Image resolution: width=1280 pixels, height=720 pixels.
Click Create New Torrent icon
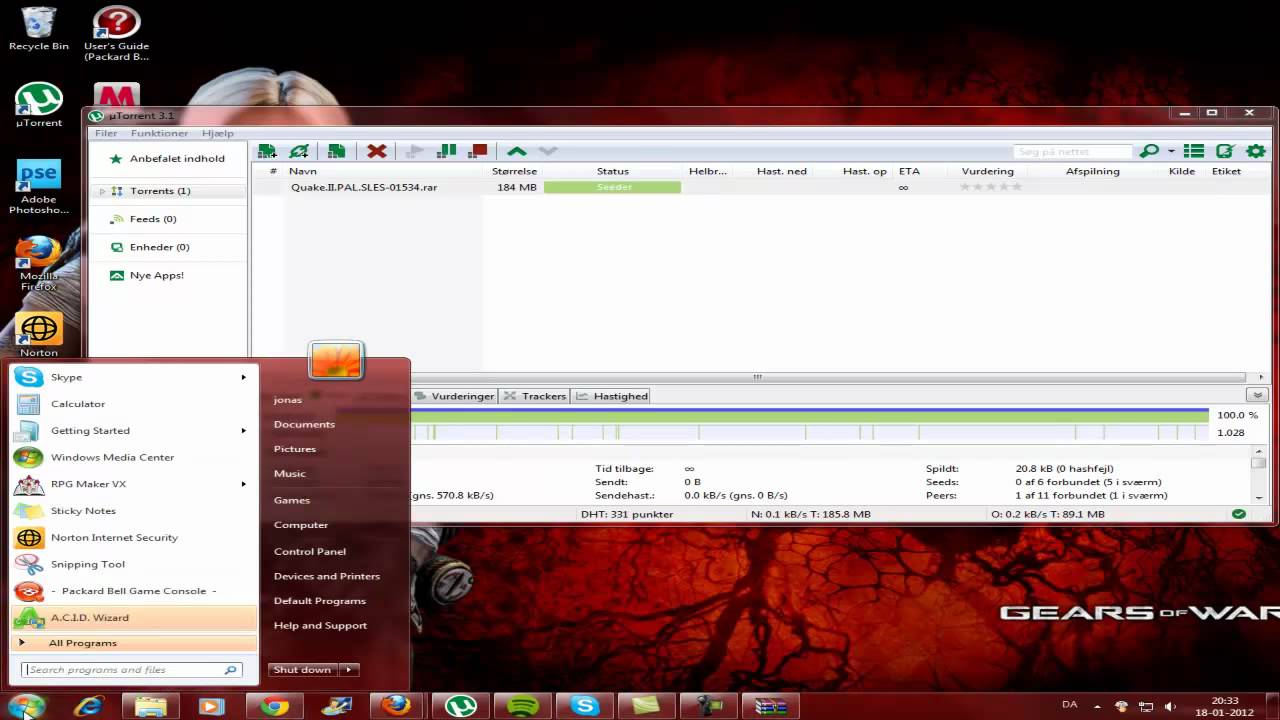[x=337, y=151]
